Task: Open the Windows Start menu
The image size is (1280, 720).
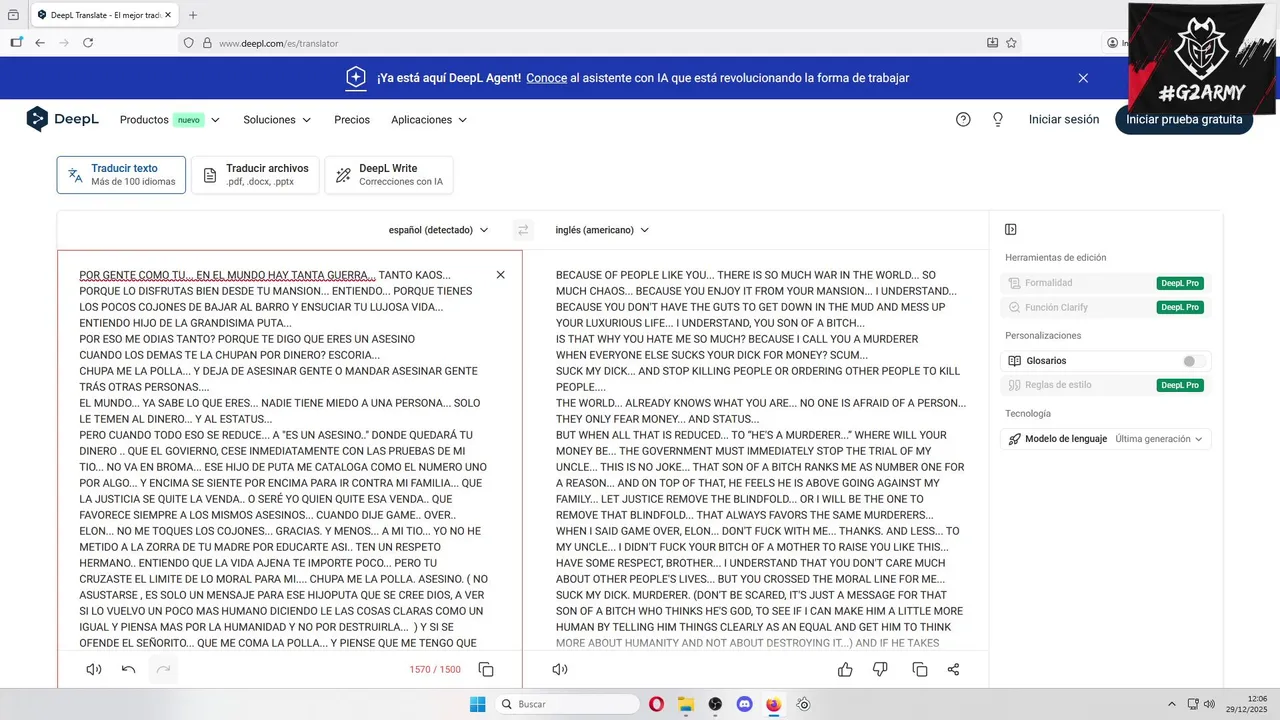Action: [478, 704]
